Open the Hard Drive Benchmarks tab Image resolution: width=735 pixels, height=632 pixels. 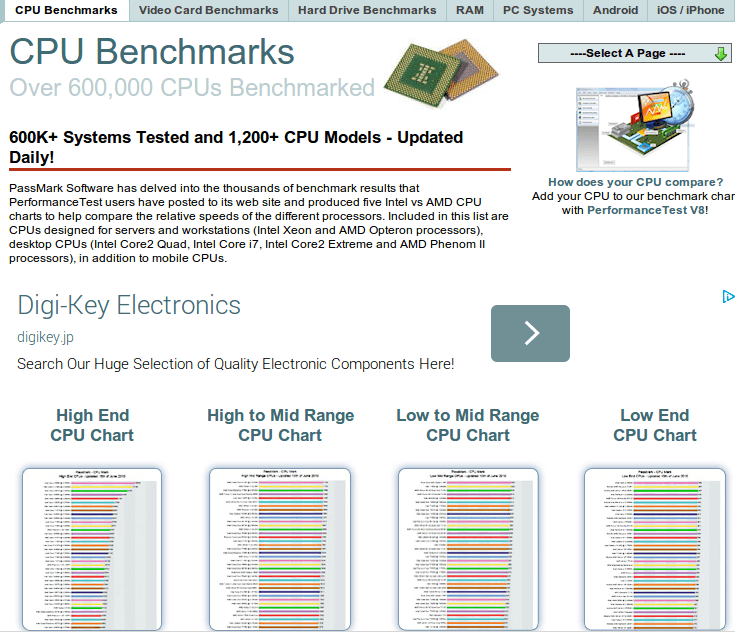point(367,10)
